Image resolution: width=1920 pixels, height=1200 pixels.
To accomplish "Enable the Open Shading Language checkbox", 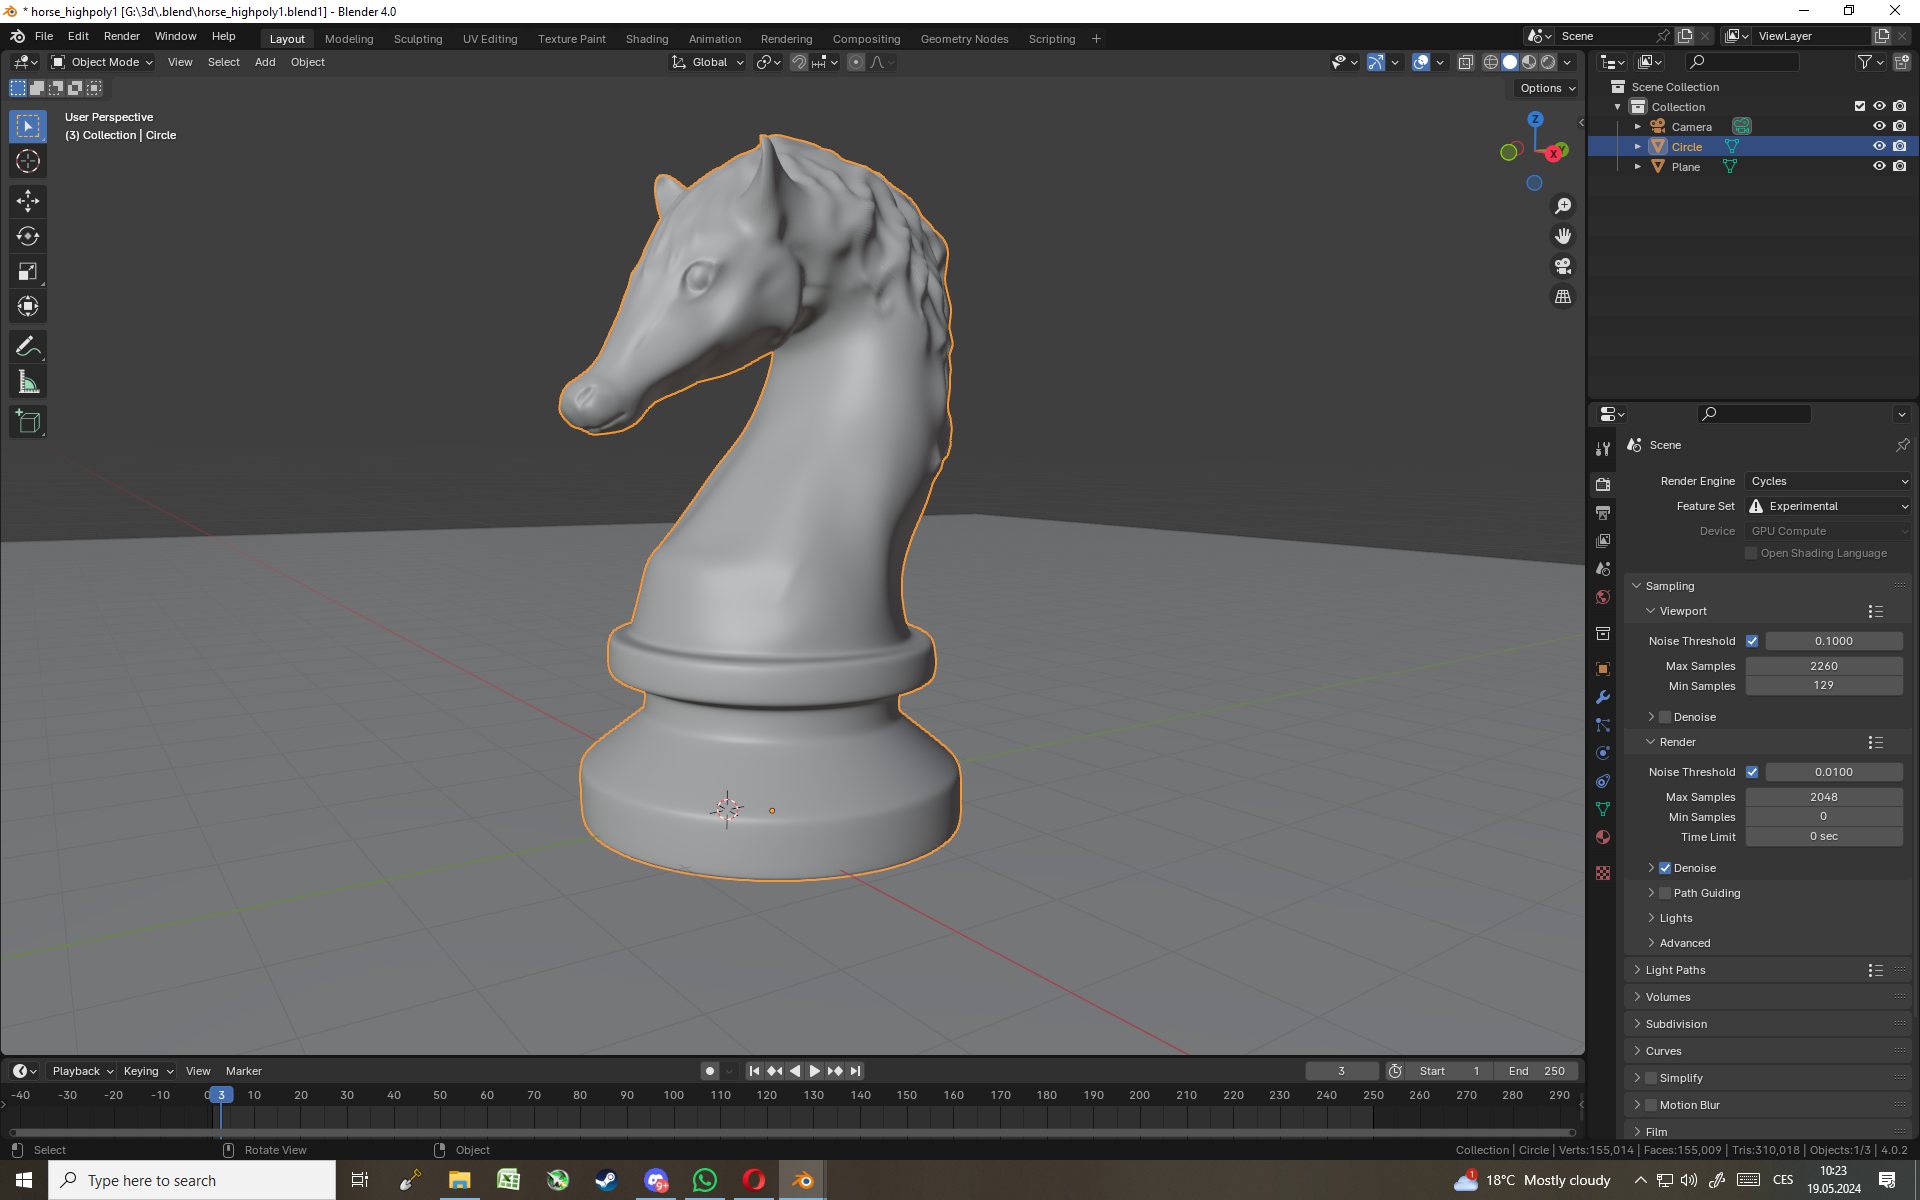I will click(x=1750, y=553).
